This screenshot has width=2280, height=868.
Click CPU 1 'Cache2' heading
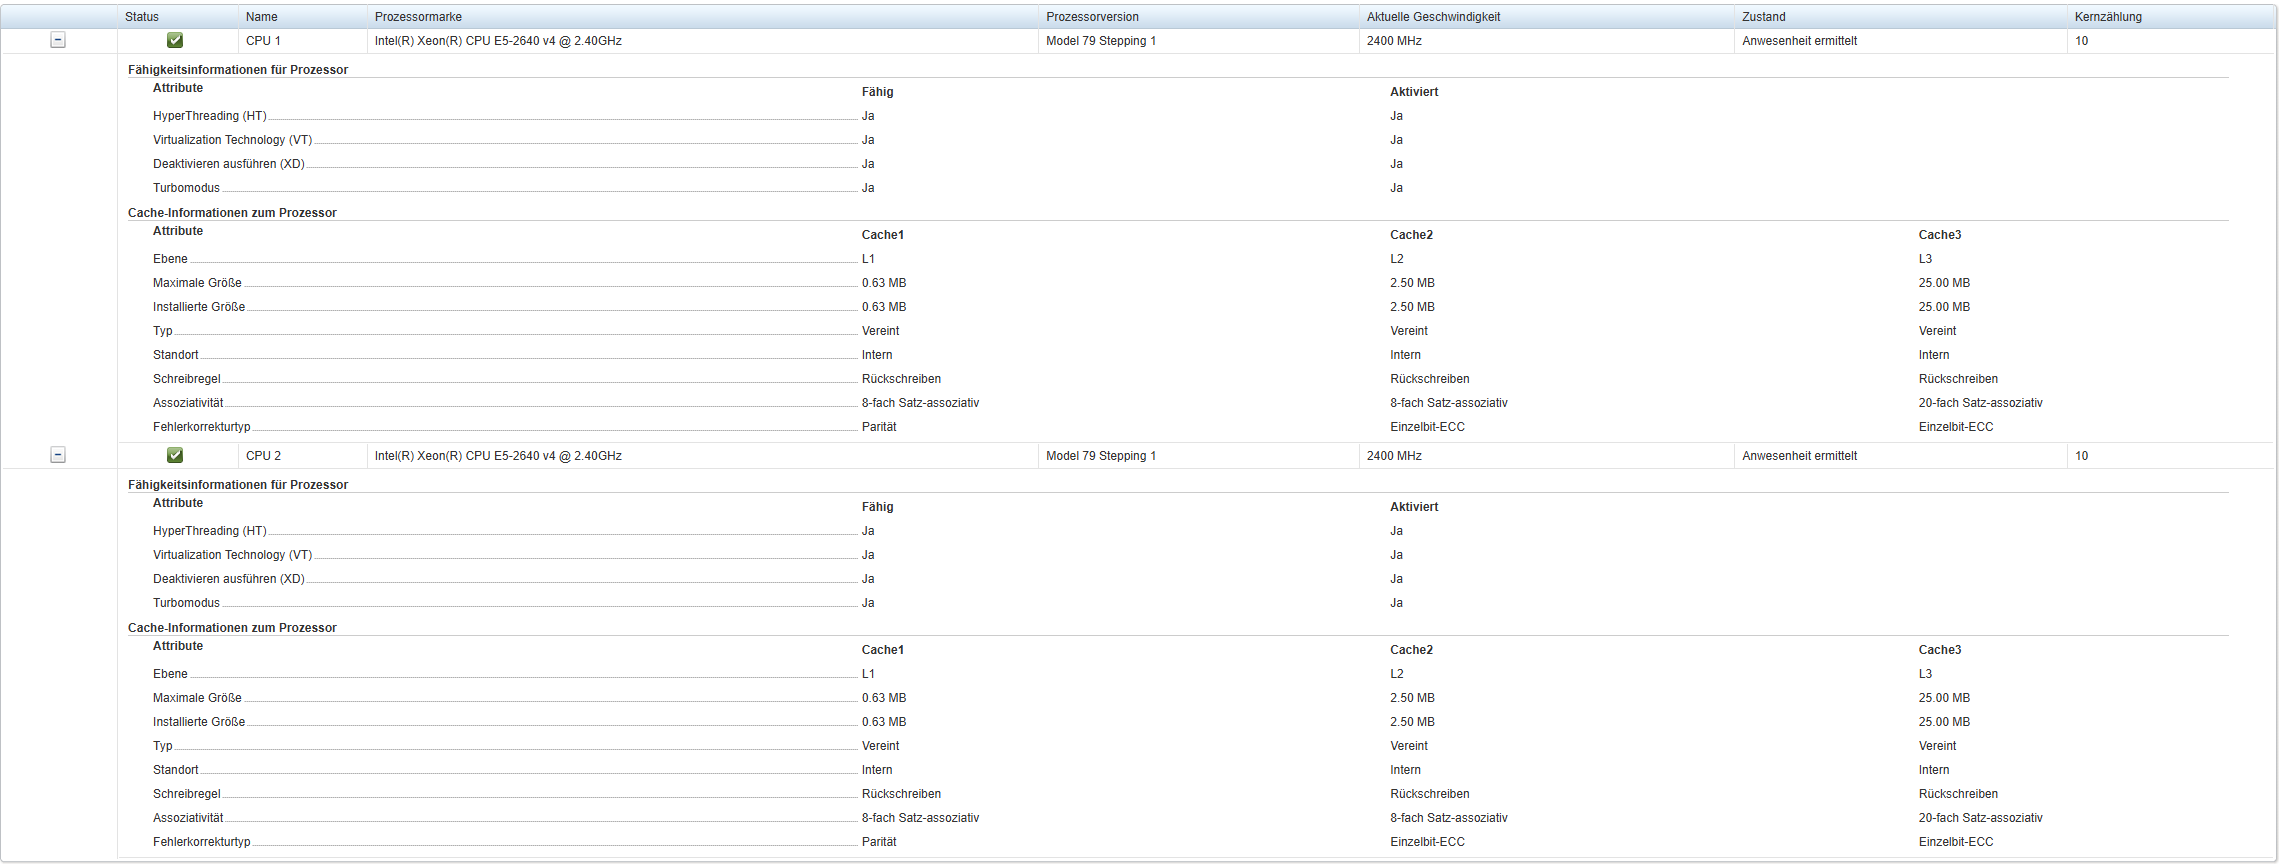click(x=1411, y=235)
